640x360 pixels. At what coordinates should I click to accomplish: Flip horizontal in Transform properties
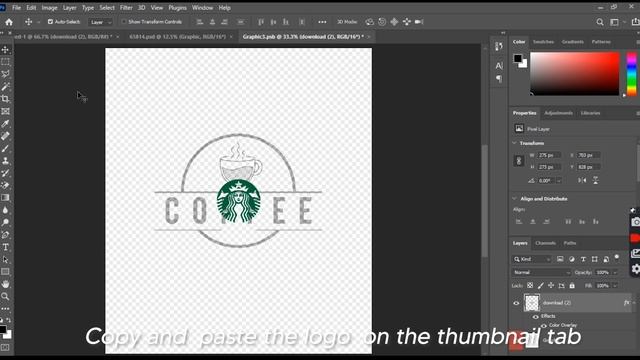click(582, 180)
